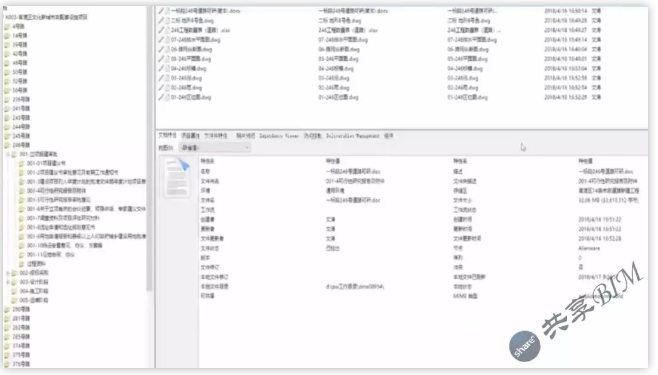This screenshot has height=375, width=658.
Task: Open the last tab after Deliverables Management
Action: [389, 136]
